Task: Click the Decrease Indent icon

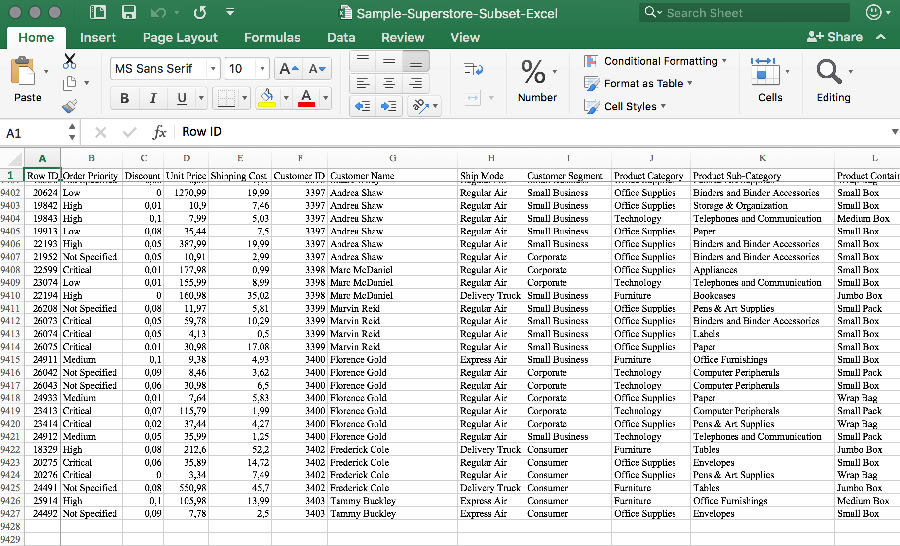Action: click(363, 106)
